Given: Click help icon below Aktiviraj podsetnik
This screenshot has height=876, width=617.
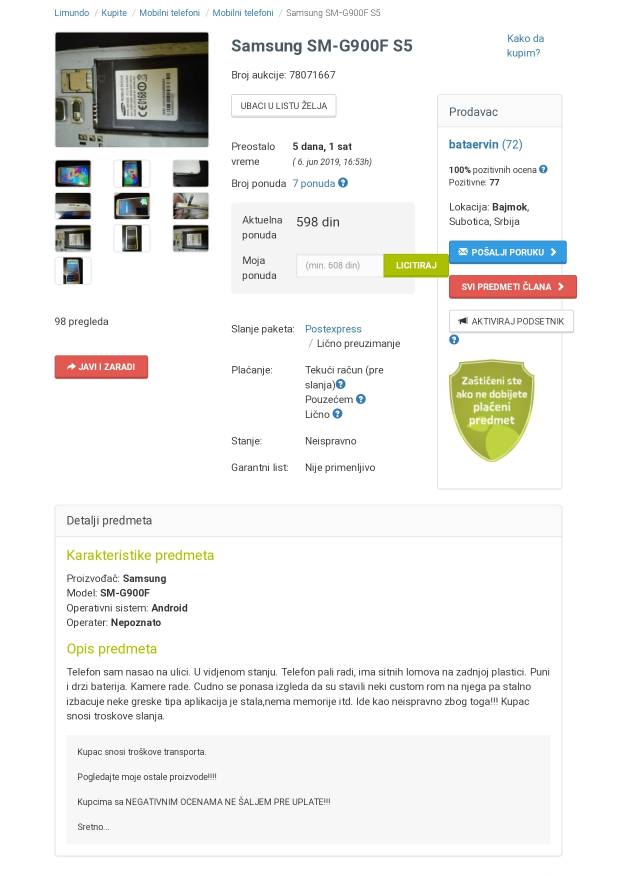Looking at the screenshot, I should [454, 340].
